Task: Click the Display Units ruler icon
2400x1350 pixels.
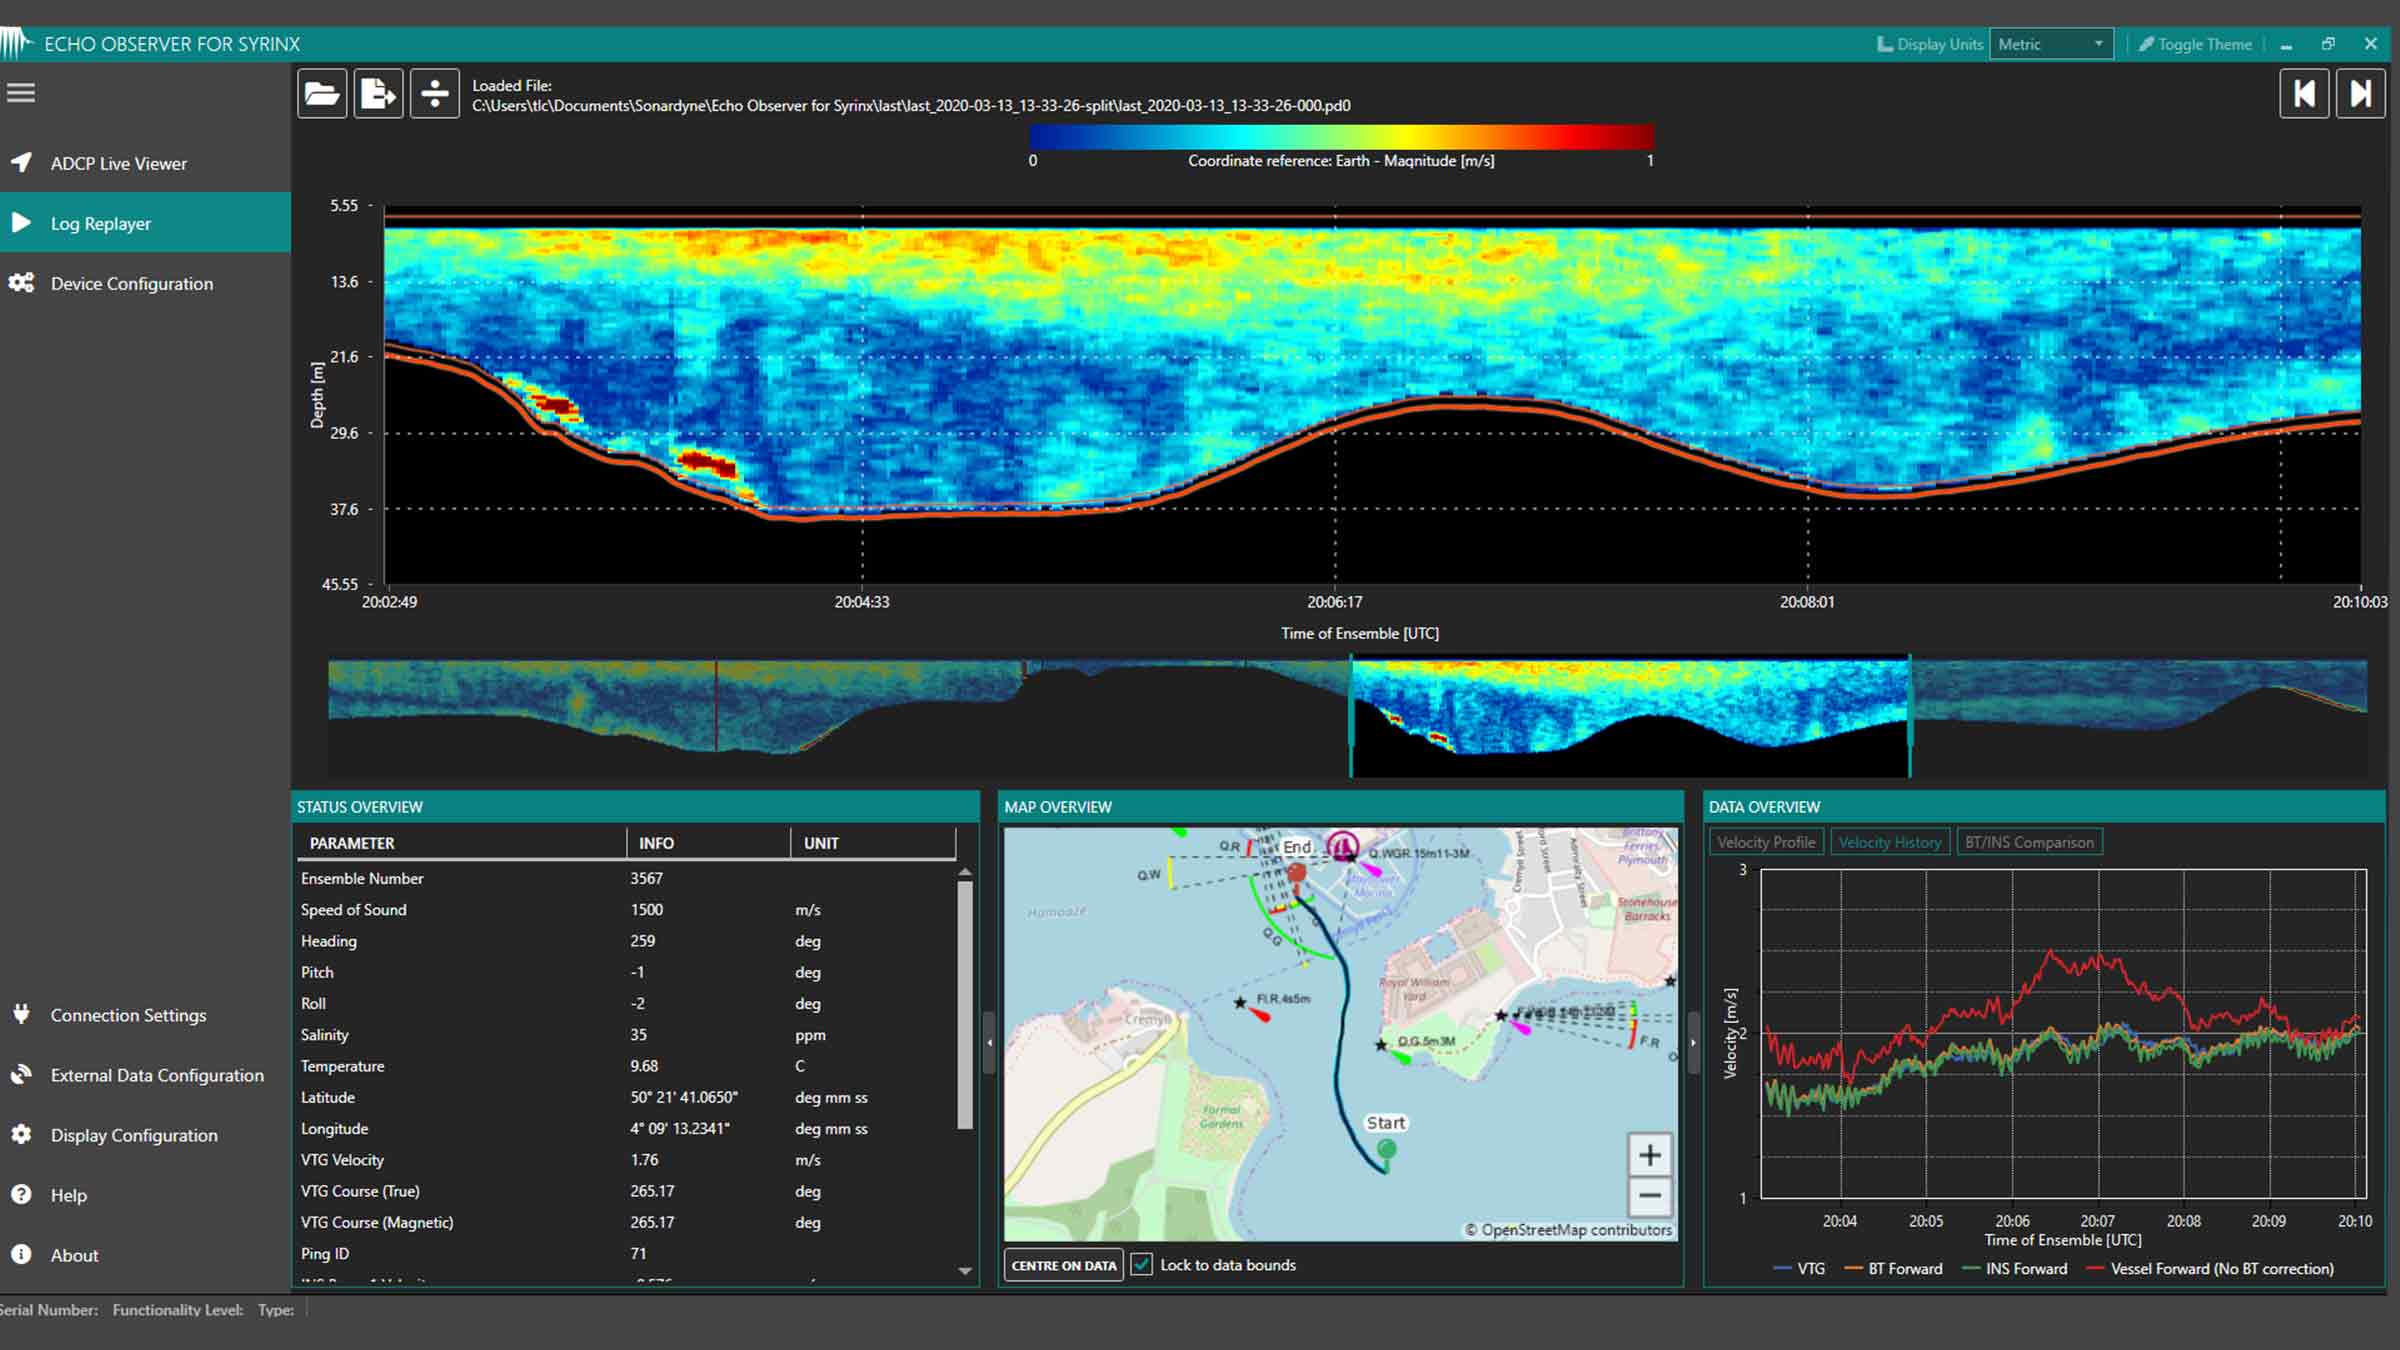Action: tap(1884, 44)
